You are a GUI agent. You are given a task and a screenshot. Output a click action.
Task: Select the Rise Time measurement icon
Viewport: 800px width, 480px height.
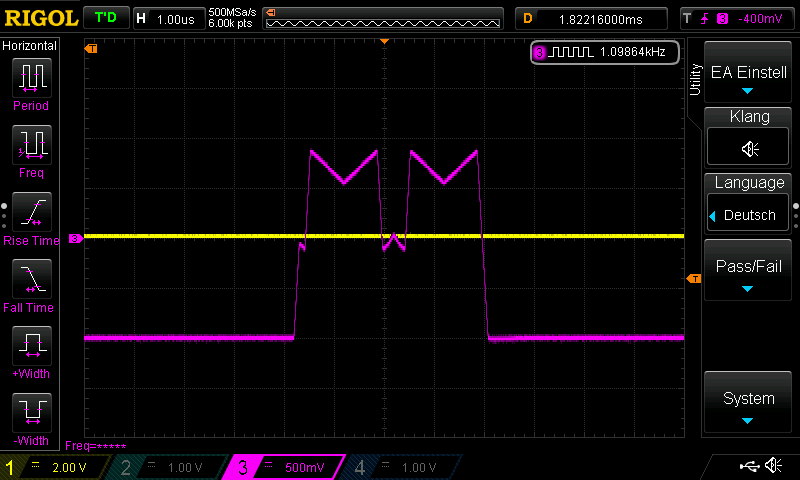coord(32,212)
